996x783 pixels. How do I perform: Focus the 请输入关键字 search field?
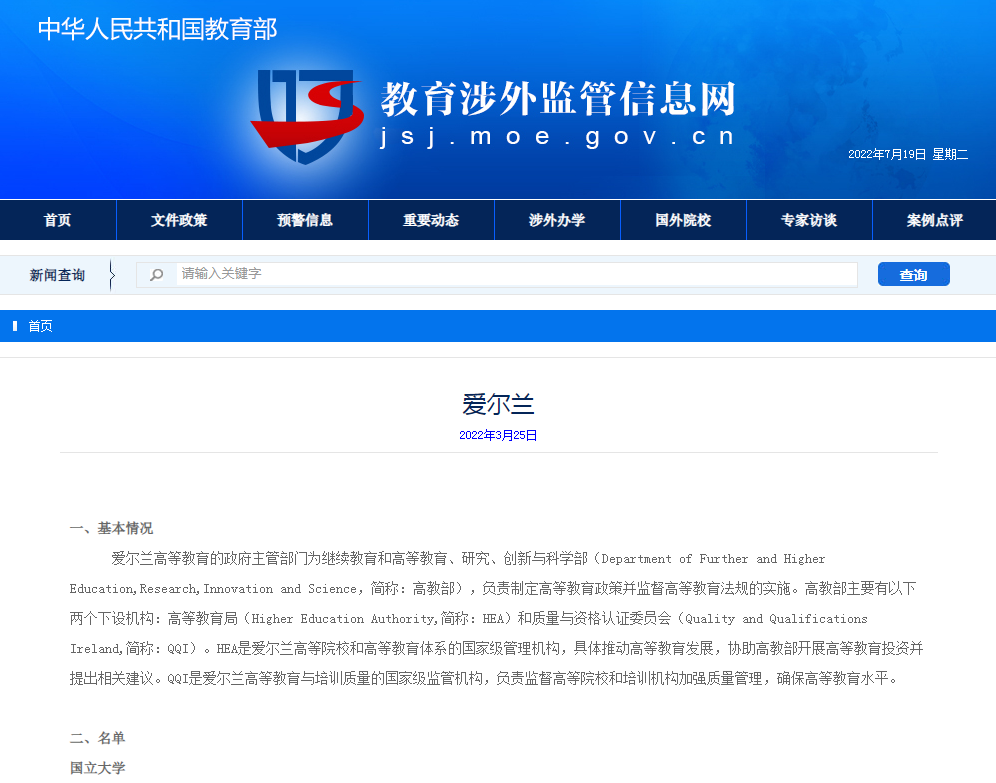[x=516, y=274]
